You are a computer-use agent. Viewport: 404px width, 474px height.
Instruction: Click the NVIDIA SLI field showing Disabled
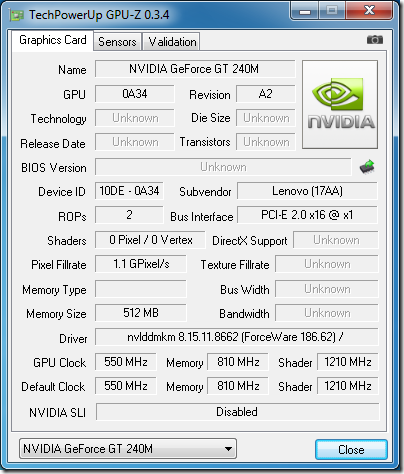(x=237, y=412)
